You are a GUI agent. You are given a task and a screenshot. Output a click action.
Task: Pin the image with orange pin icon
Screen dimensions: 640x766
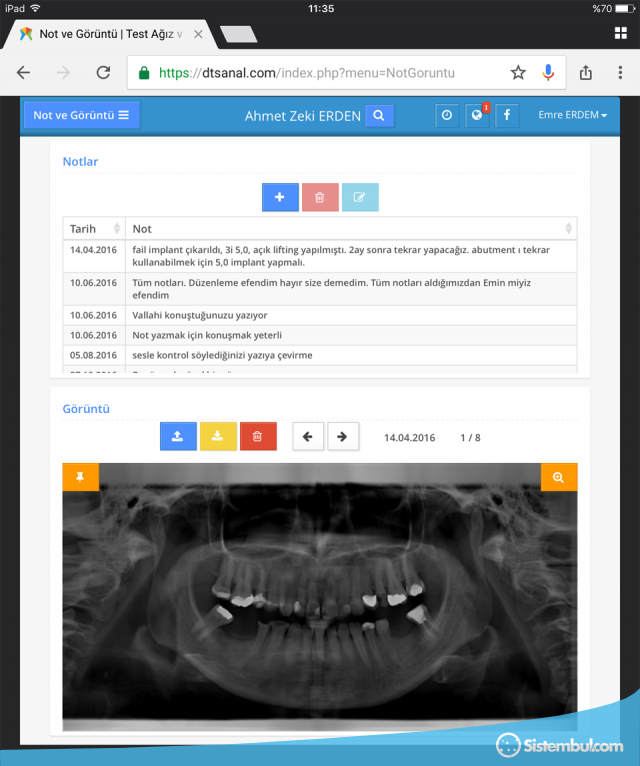click(81, 477)
